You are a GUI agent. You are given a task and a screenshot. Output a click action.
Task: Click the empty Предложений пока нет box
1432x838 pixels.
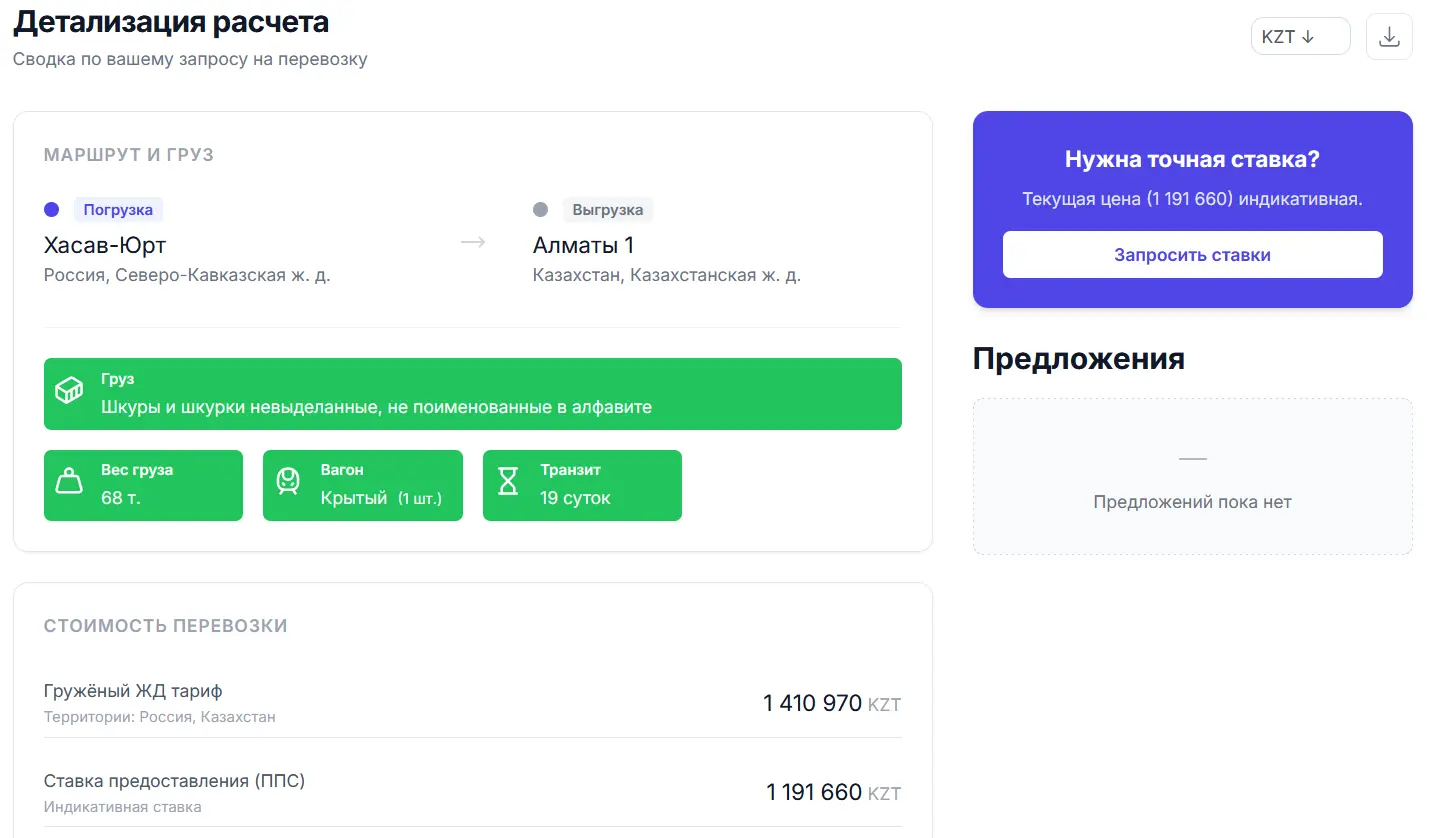click(x=1192, y=477)
